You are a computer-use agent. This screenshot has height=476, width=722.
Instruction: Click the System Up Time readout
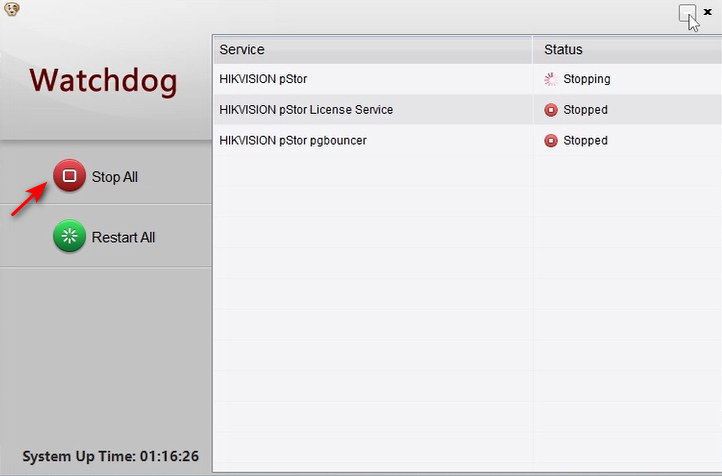tap(111, 457)
